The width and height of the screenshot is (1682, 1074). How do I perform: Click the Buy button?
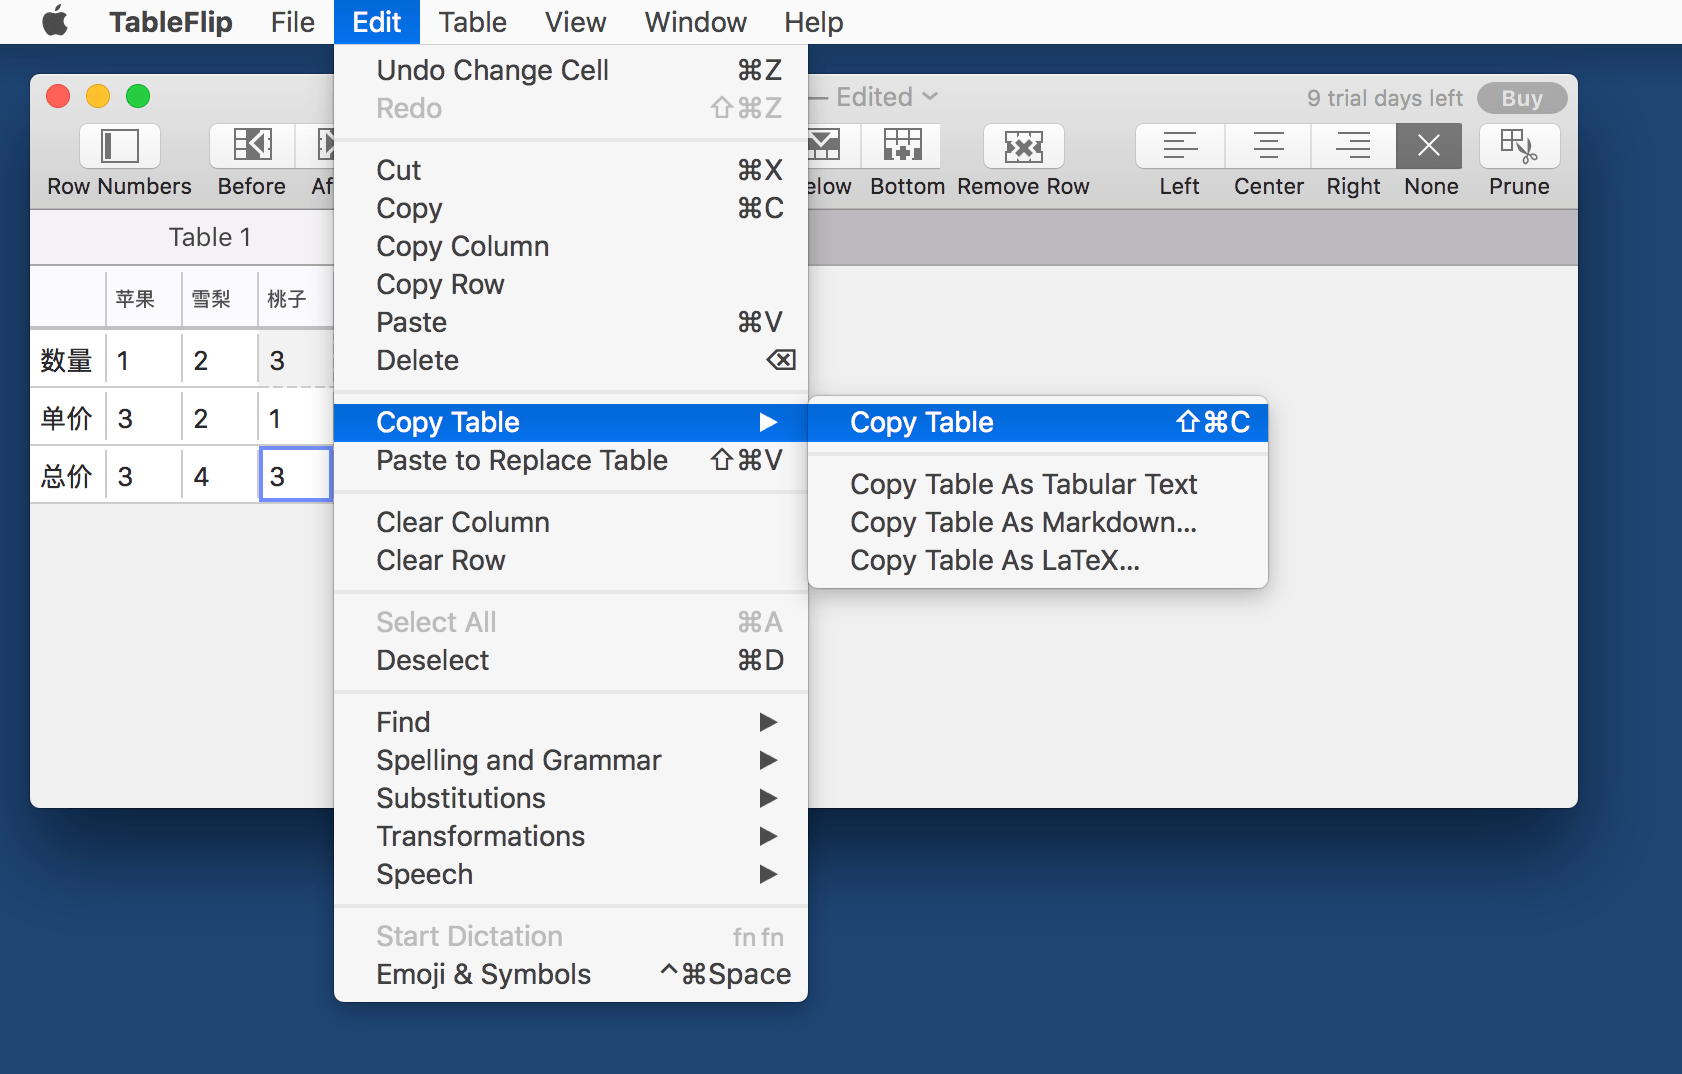(x=1521, y=98)
